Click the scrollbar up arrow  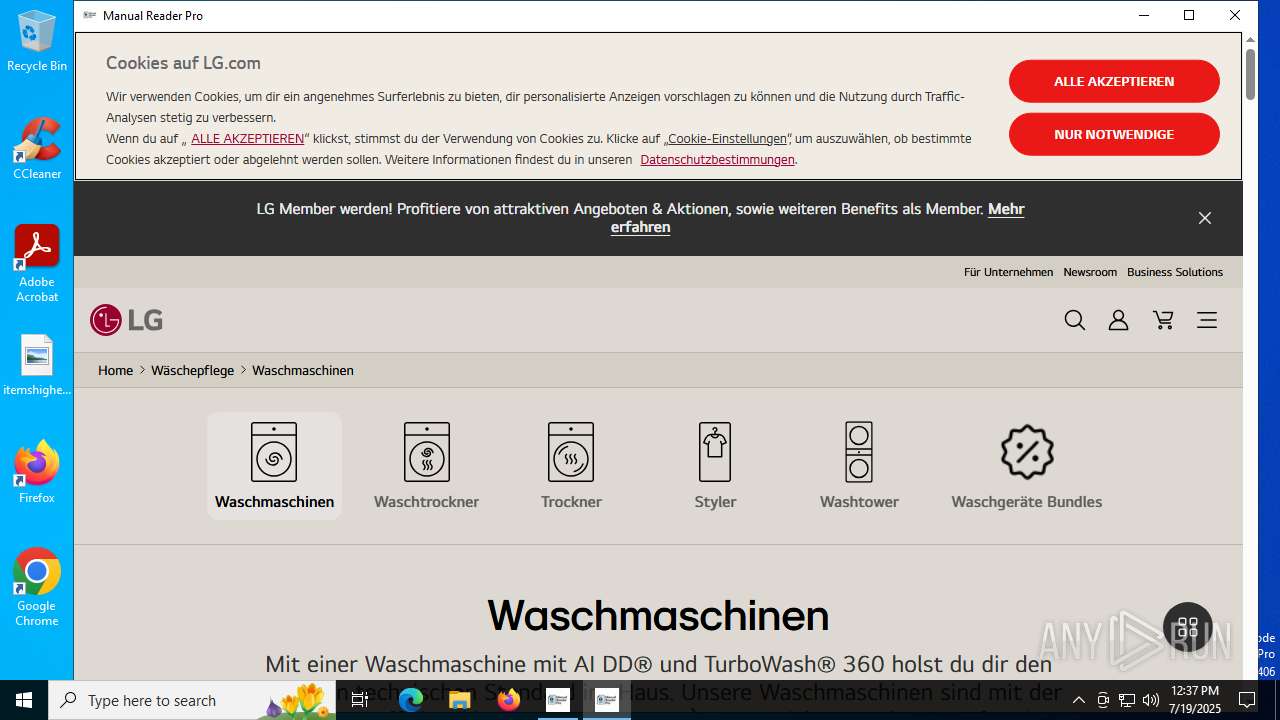1250,39
